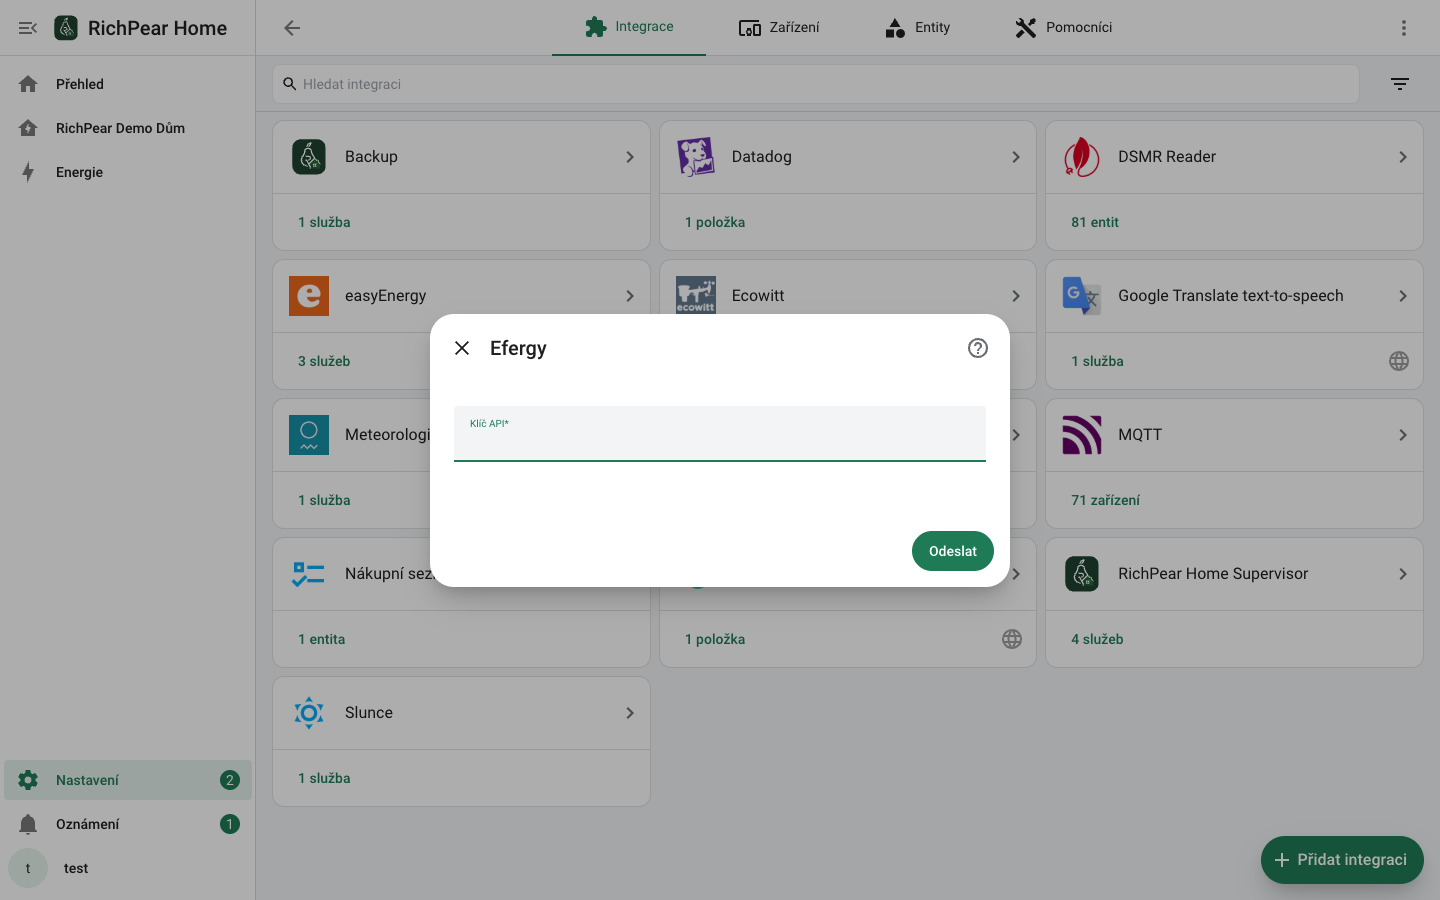The image size is (1440, 900).
Task: Switch to the Zařízení tab
Action: pos(779,27)
